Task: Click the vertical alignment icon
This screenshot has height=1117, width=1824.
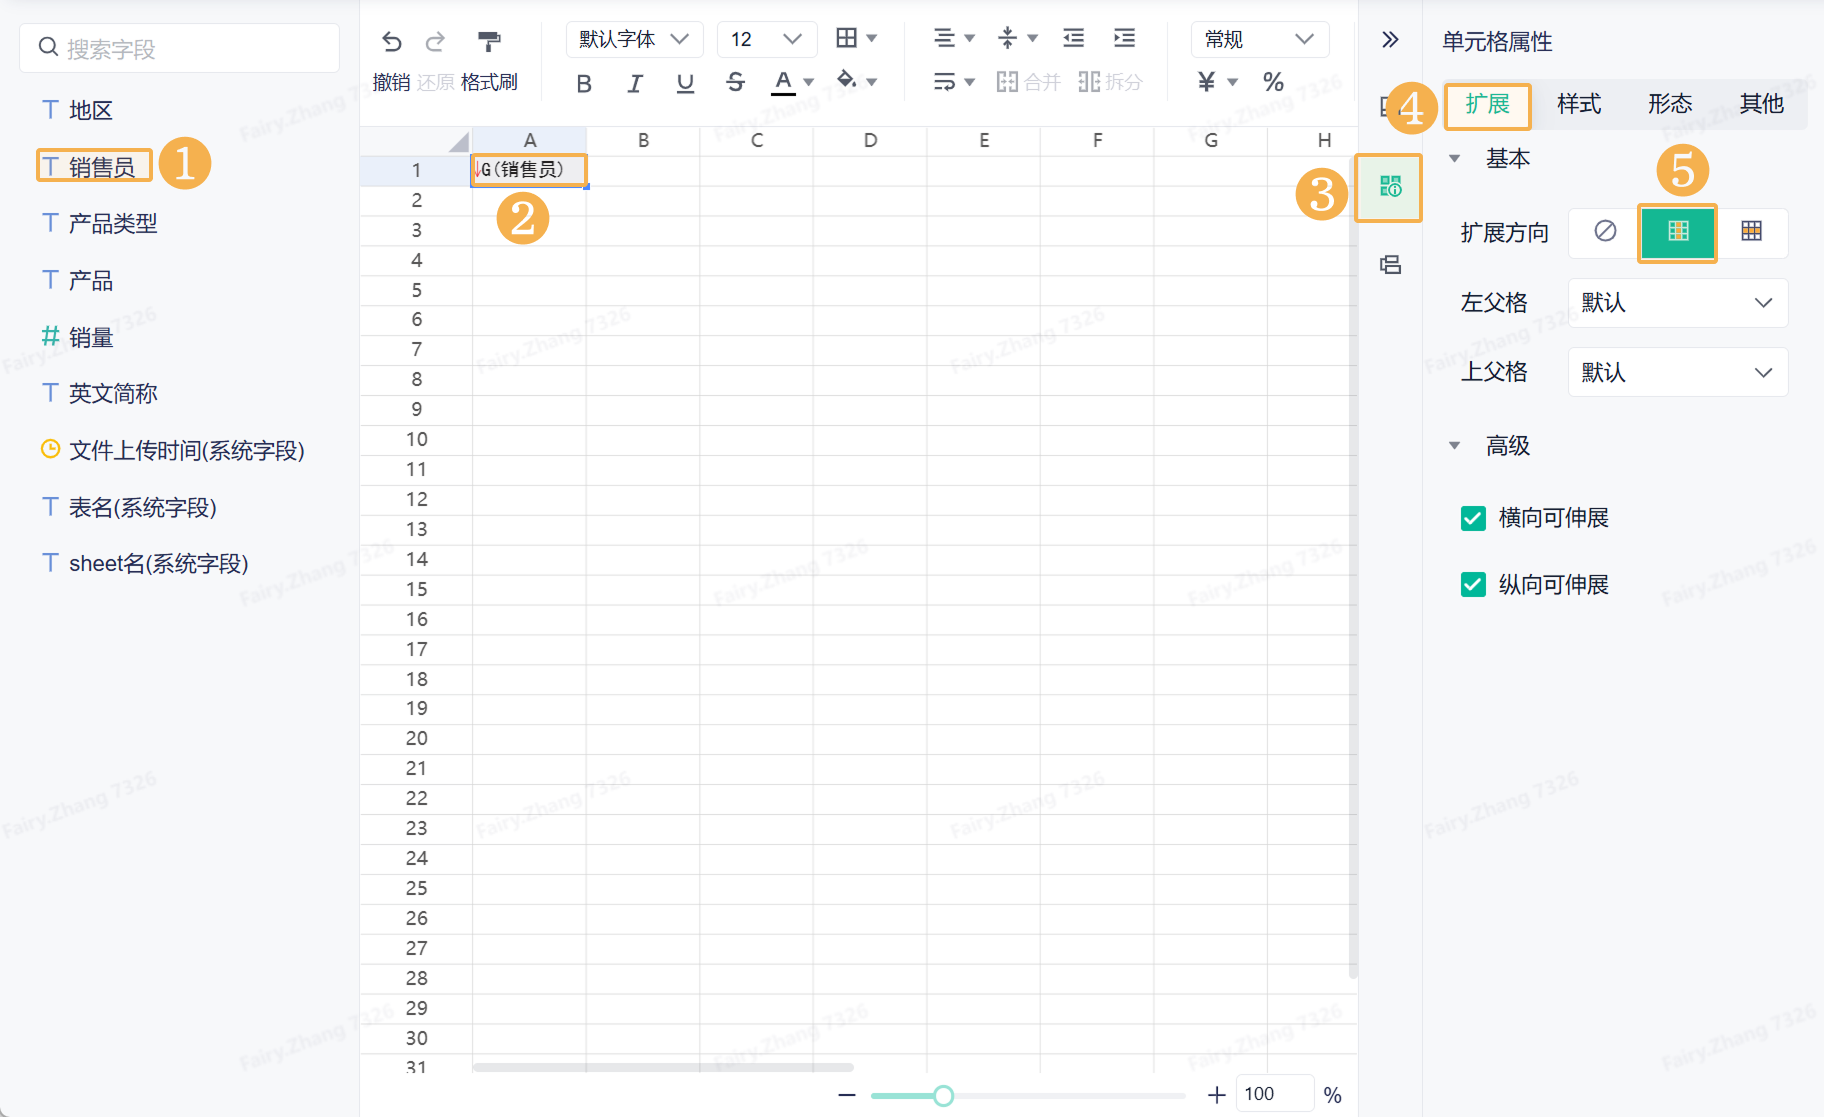Action: pyautogui.click(x=1008, y=38)
